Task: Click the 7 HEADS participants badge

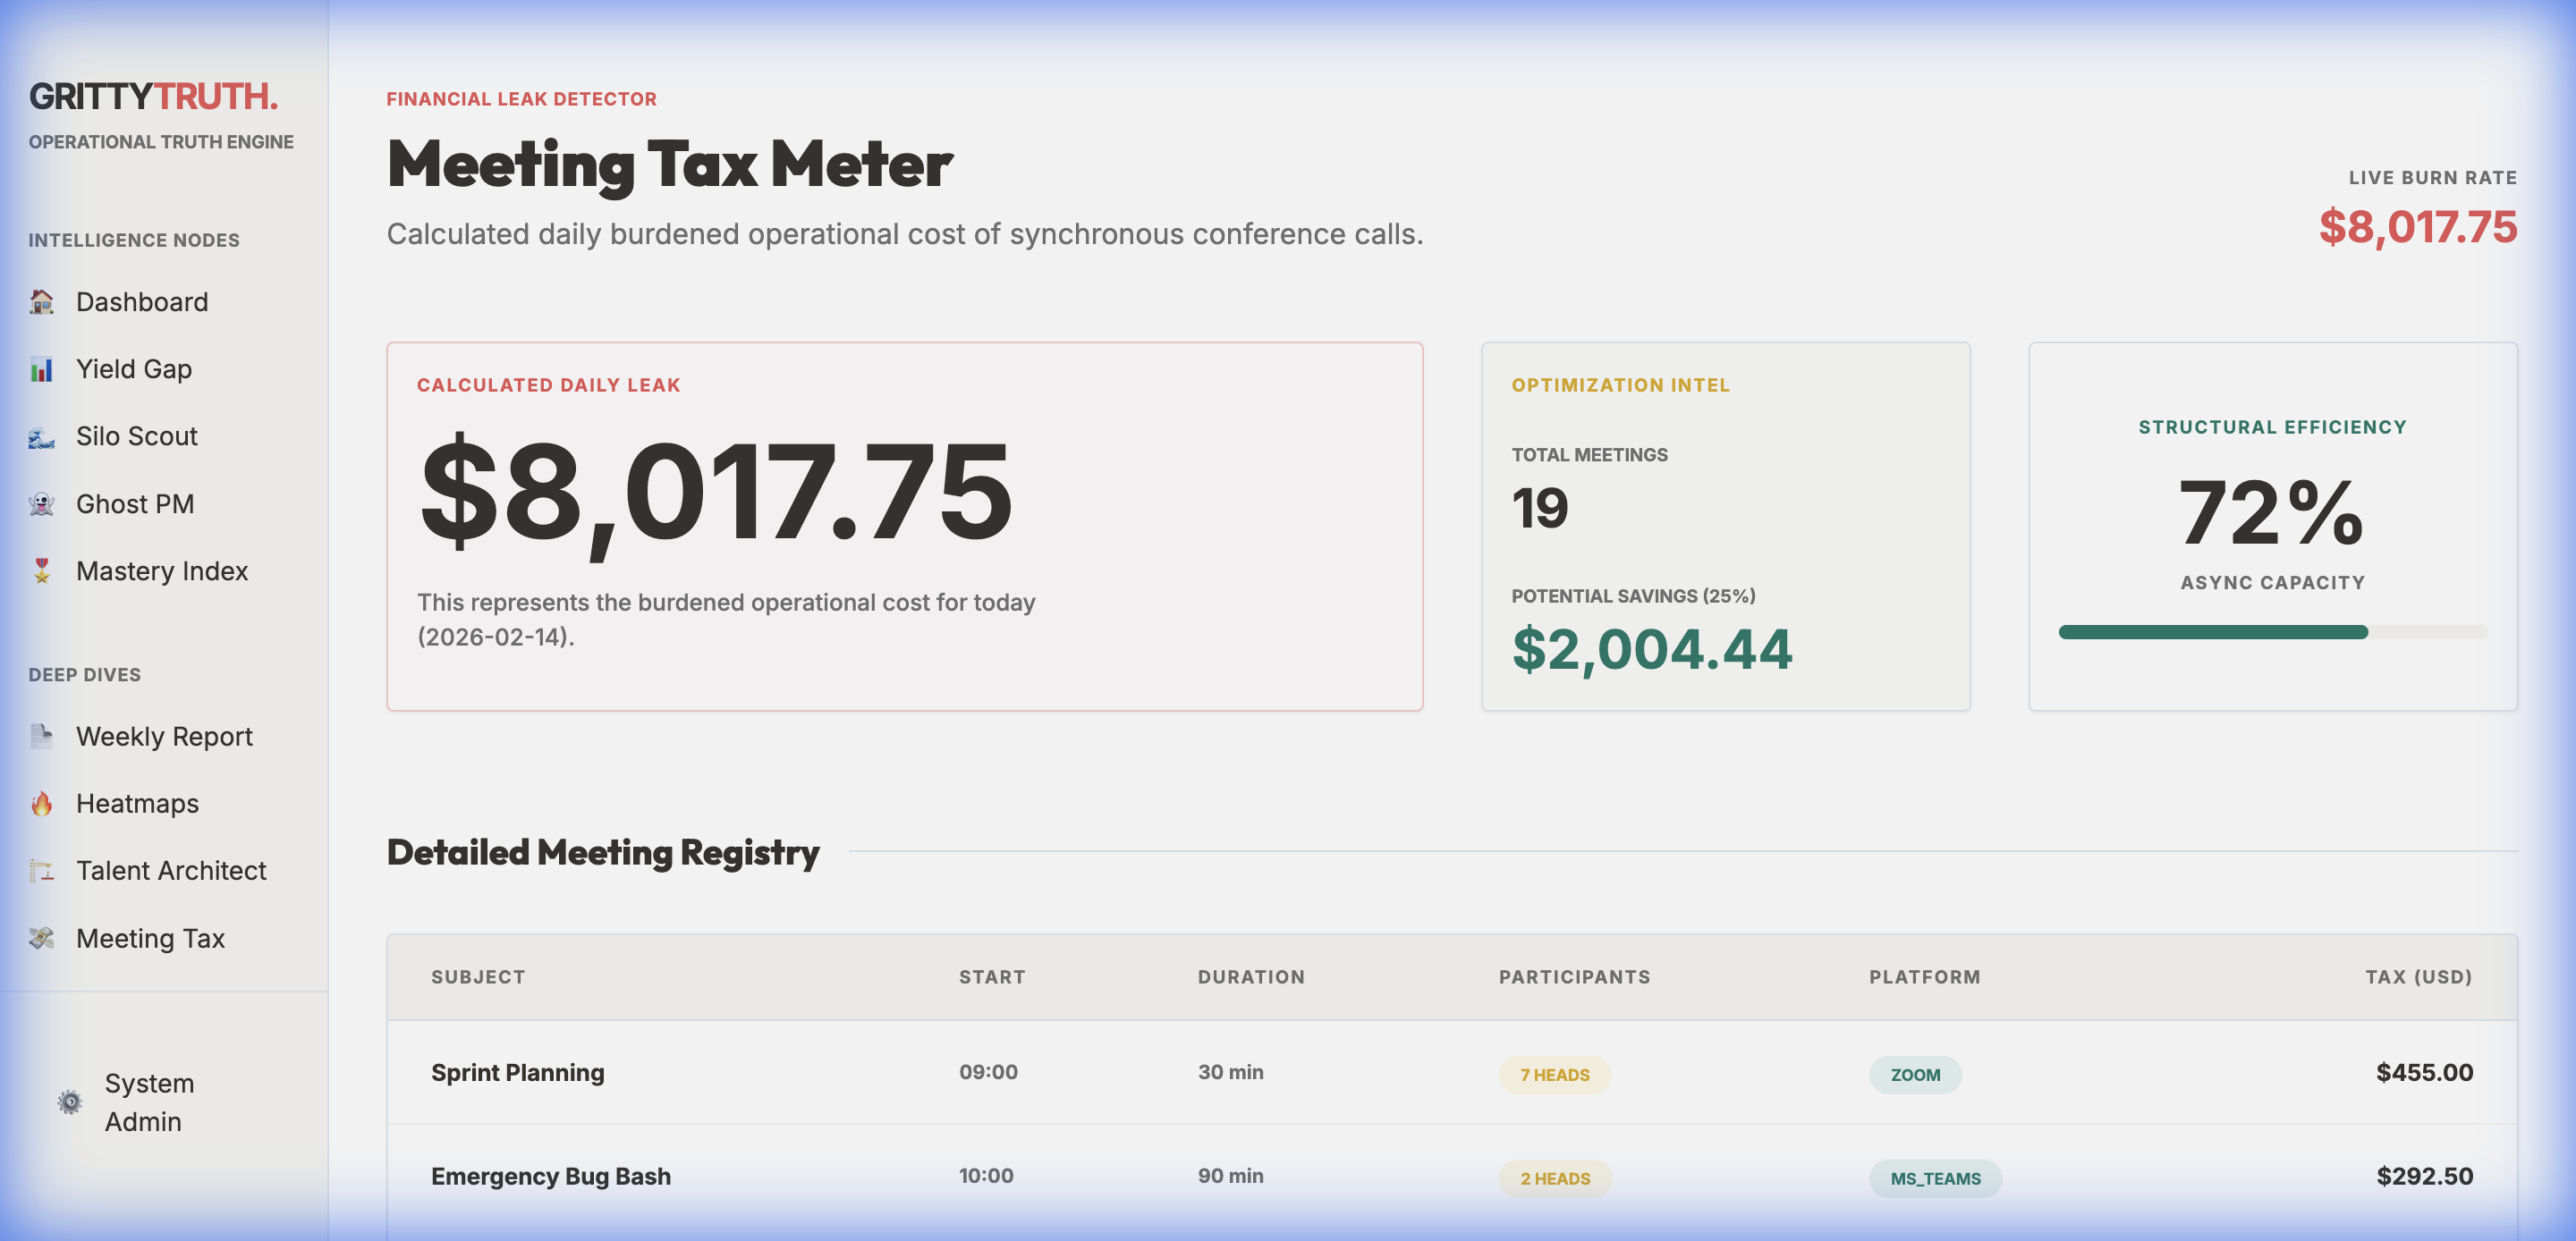Action: pyautogui.click(x=1554, y=1074)
